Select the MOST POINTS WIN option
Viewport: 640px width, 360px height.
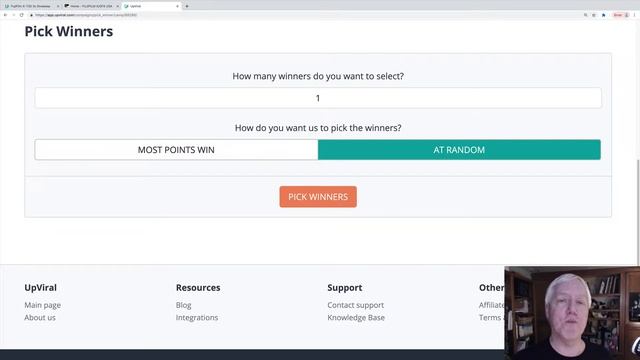coord(176,150)
